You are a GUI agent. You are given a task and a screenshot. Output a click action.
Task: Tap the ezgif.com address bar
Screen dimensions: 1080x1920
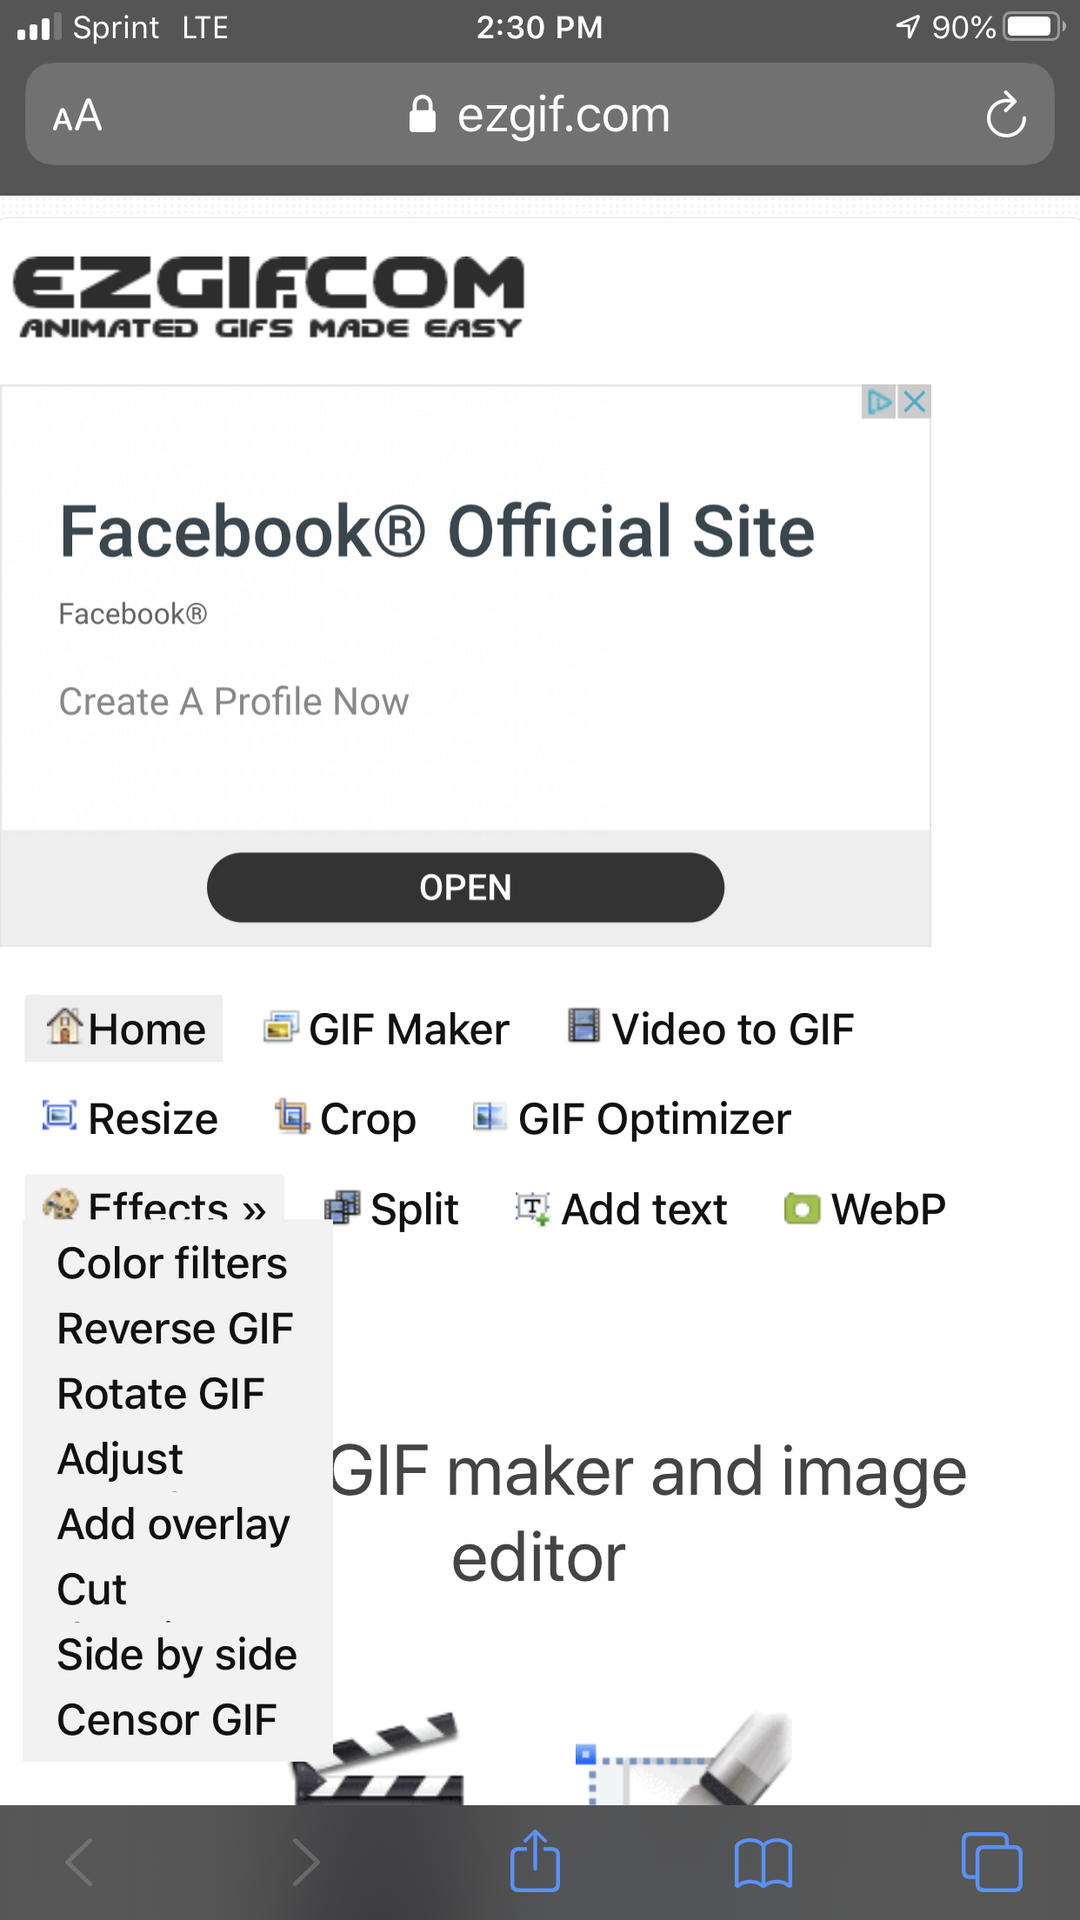click(540, 115)
